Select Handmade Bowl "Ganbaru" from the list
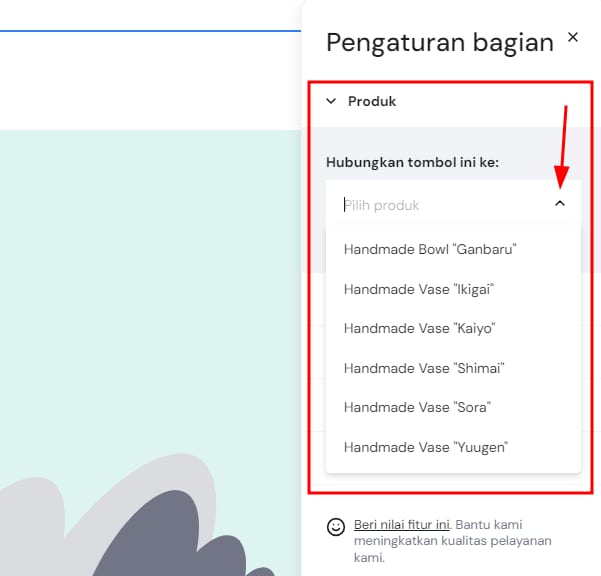Screen dimensions: 601x576 430,248
